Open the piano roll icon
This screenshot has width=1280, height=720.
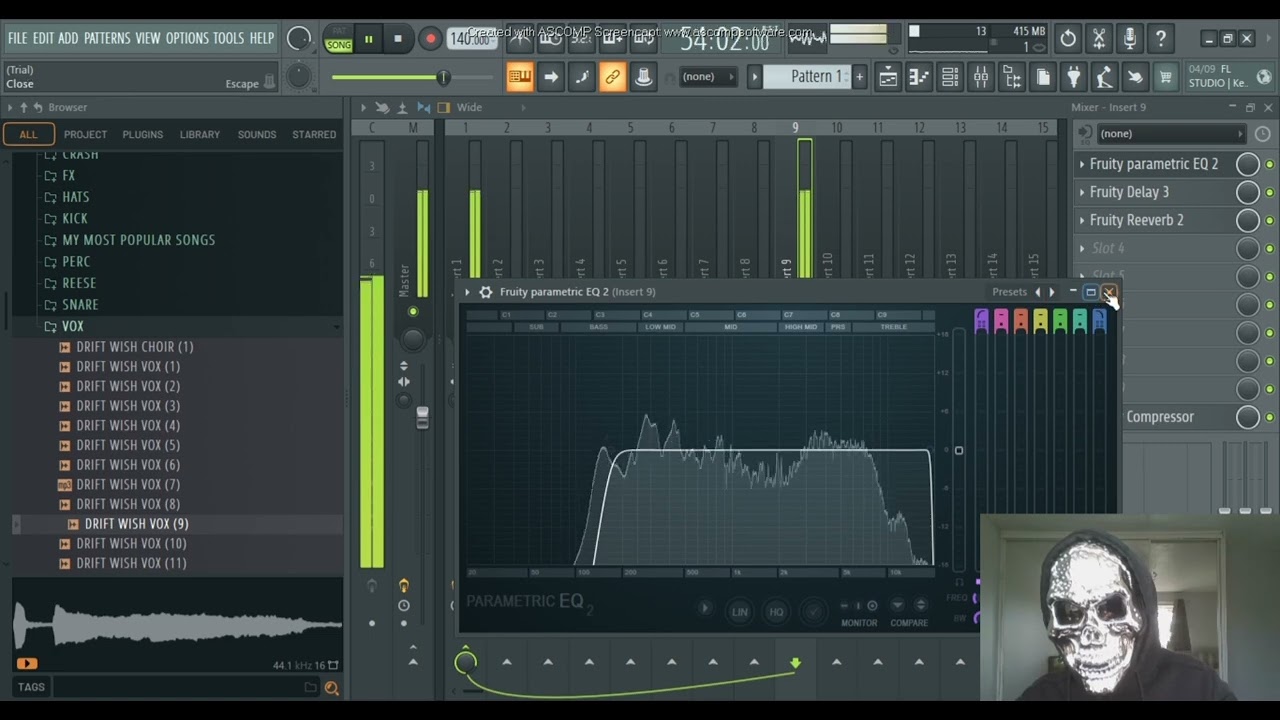(x=918, y=77)
